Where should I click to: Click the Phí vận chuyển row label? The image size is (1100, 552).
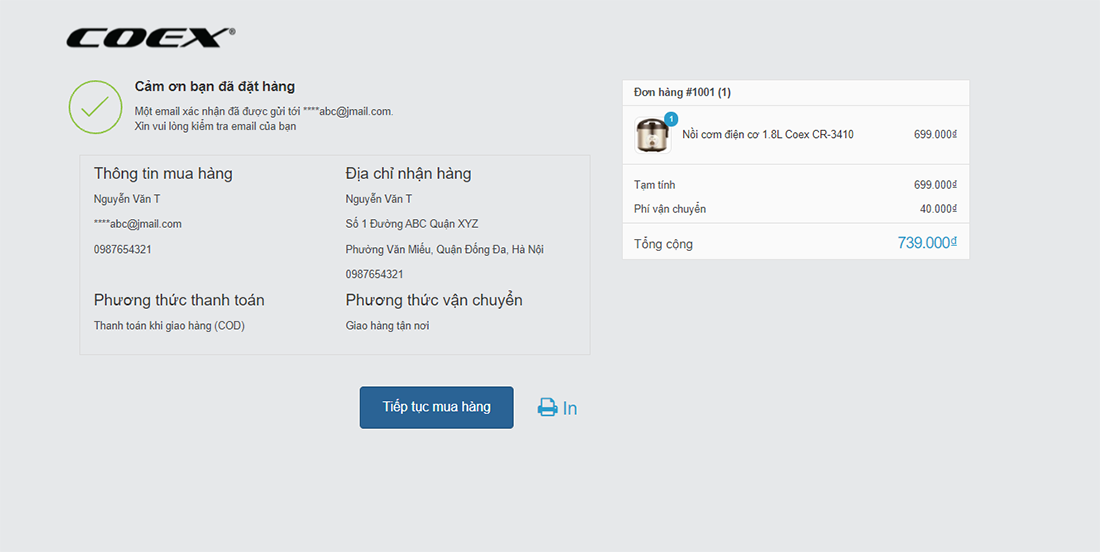coord(670,209)
